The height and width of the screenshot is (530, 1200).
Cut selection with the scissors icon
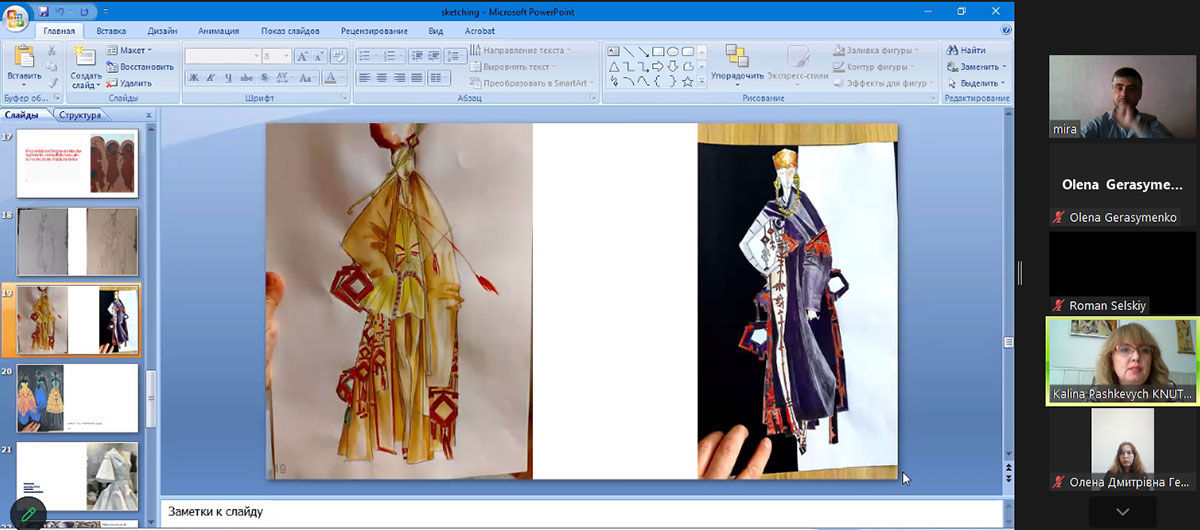point(52,51)
